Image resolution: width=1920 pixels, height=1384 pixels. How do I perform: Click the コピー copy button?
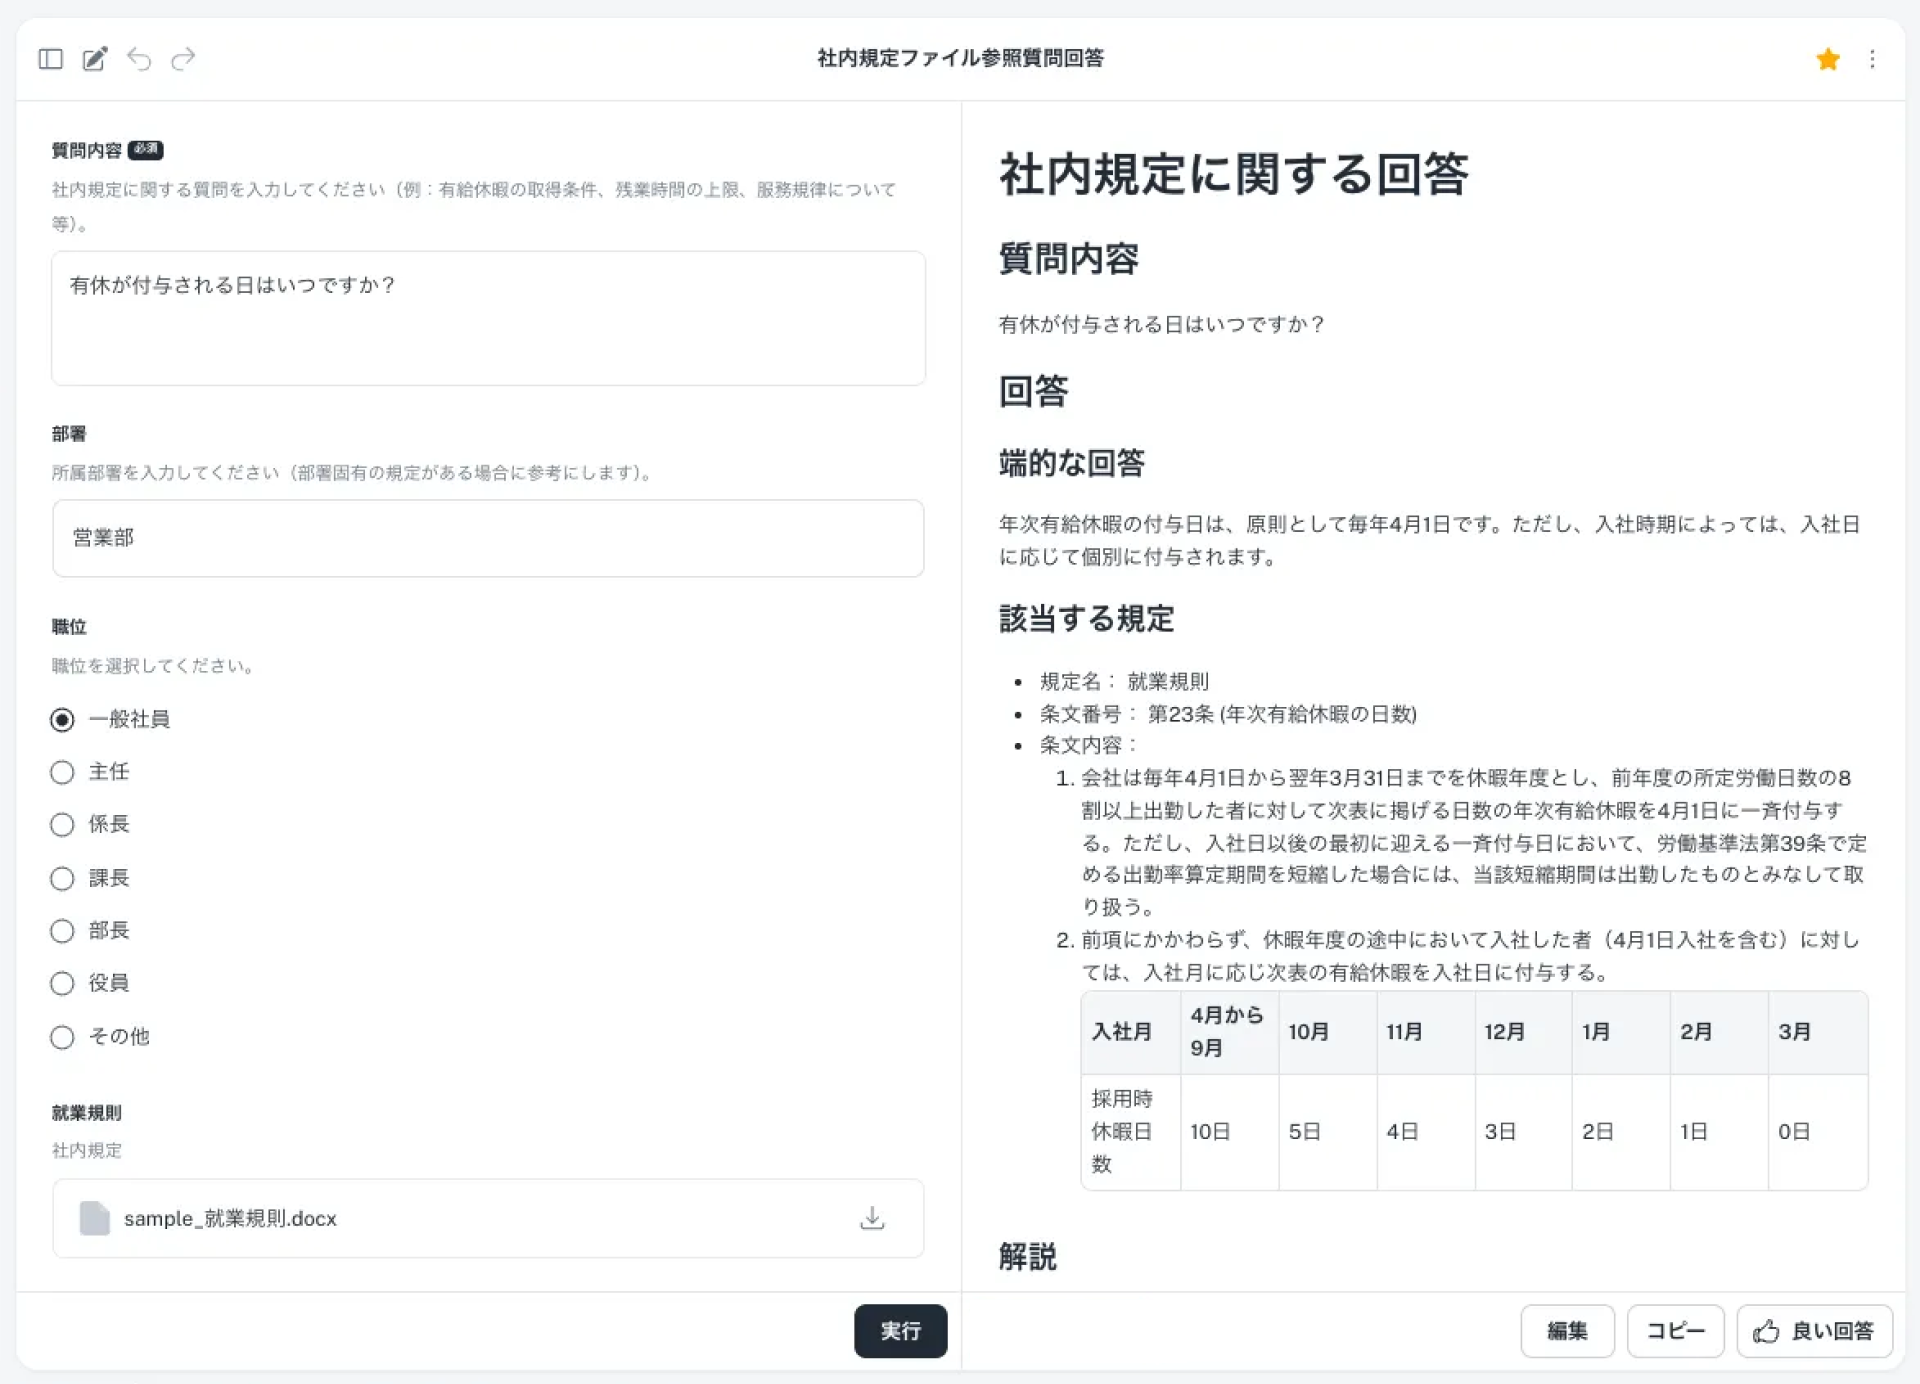click(x=1675, y=1331)
